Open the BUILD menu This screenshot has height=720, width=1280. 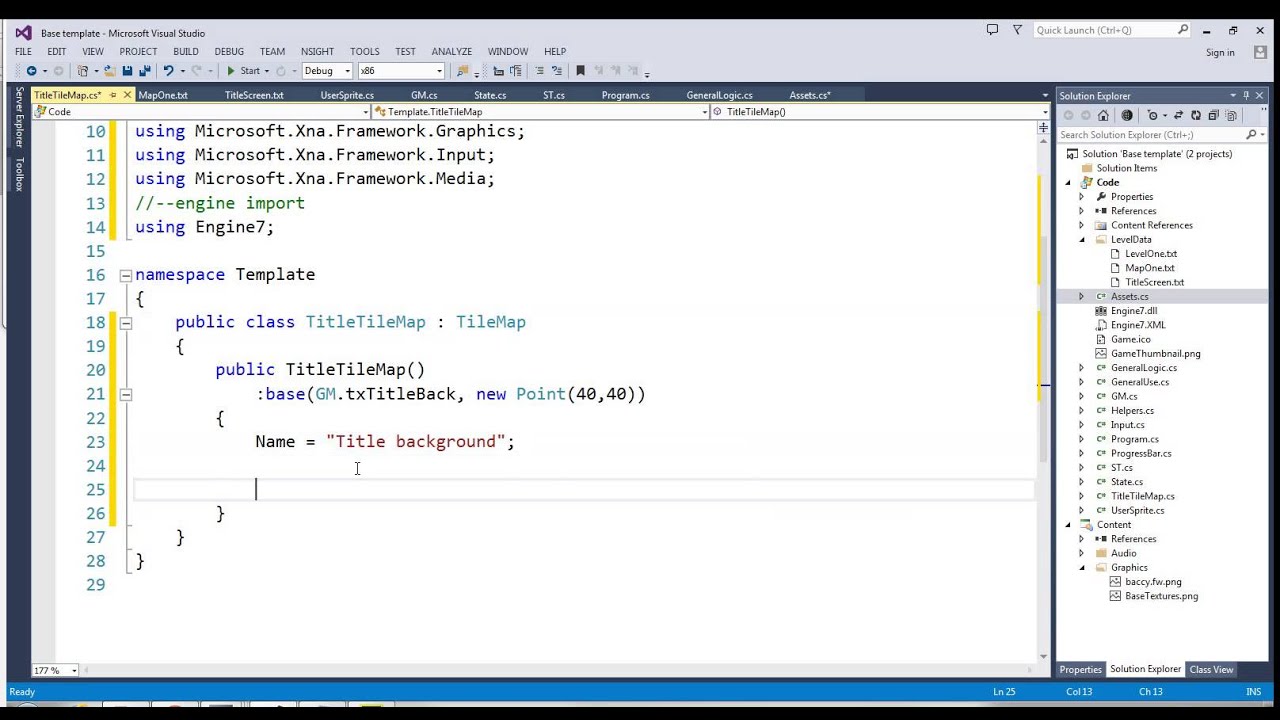185,51
